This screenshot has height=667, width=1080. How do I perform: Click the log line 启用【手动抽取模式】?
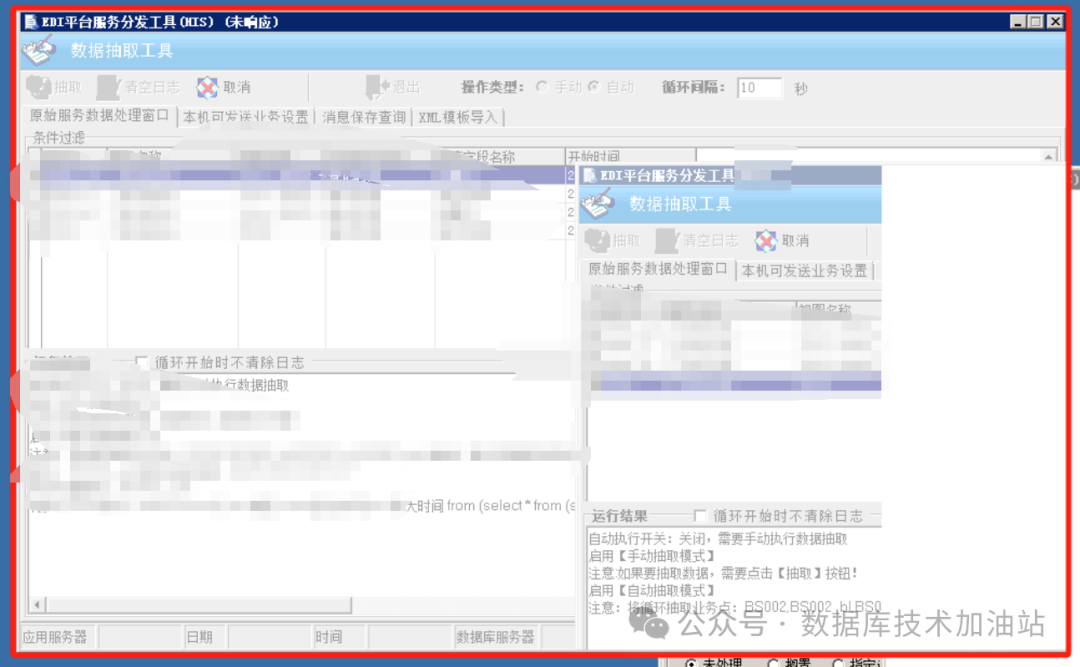[x=652, y=556]
